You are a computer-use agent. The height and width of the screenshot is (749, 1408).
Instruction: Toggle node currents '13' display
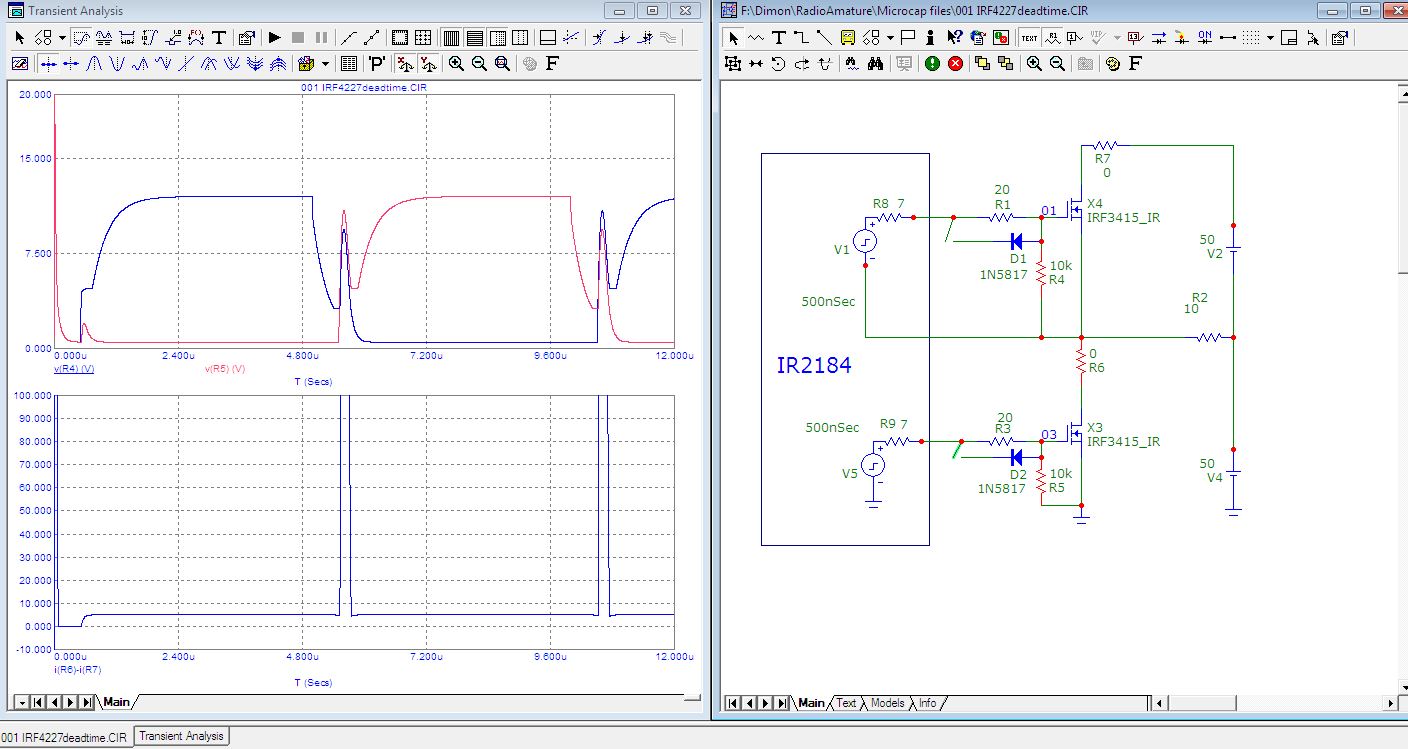1134,38
